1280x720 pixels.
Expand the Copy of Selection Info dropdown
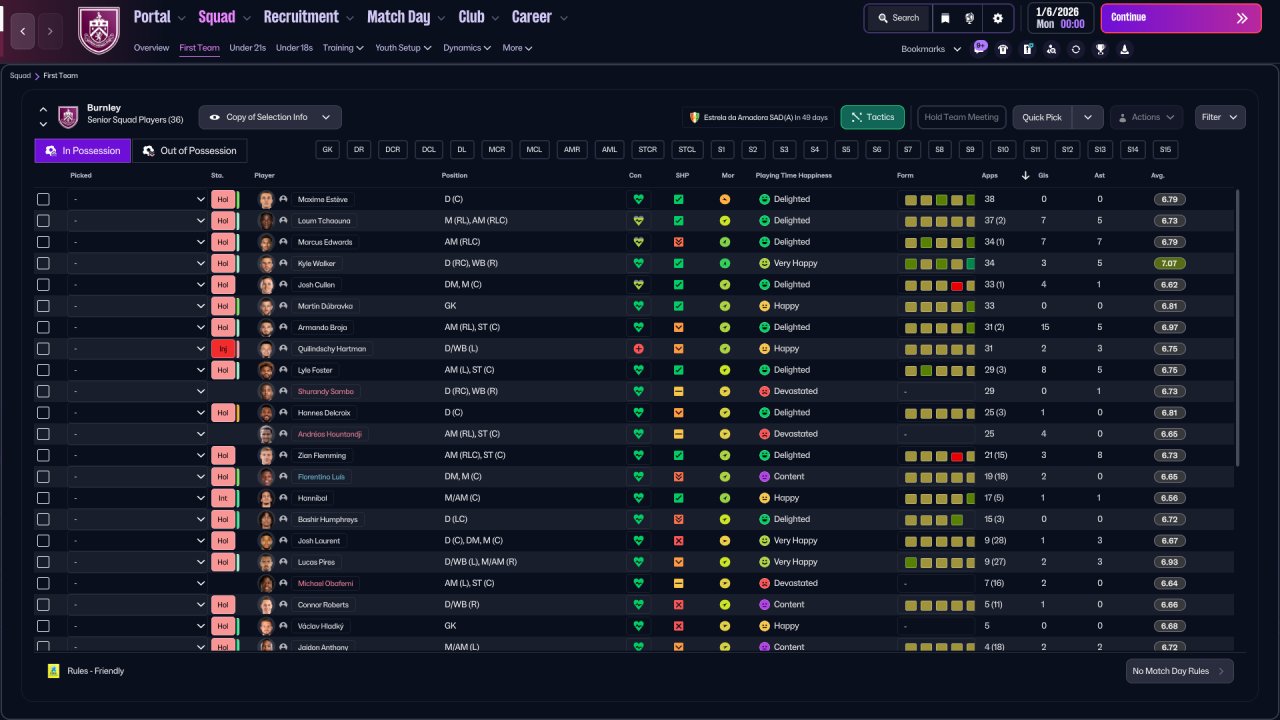(x=270, y=117)
